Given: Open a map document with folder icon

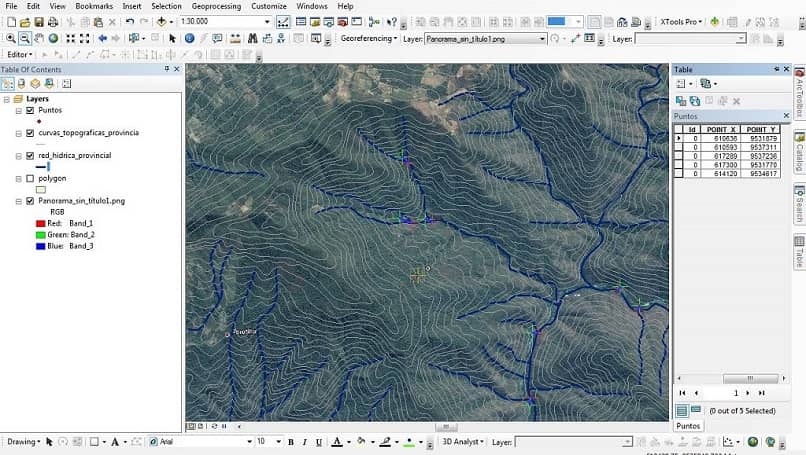Looking at the screenshot, I should pyautogui.click(x=25, y=22).
